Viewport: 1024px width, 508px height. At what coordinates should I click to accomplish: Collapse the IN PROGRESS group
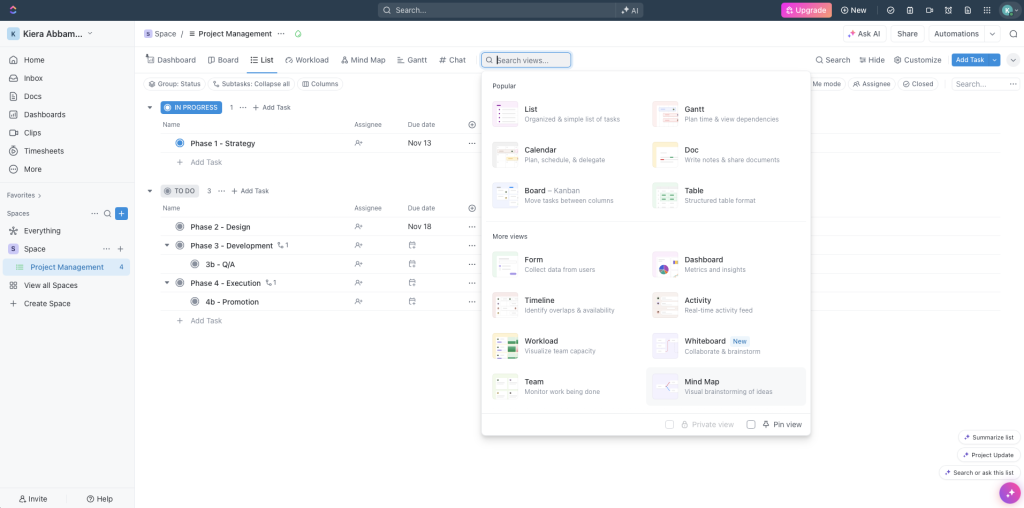[150, 108]
